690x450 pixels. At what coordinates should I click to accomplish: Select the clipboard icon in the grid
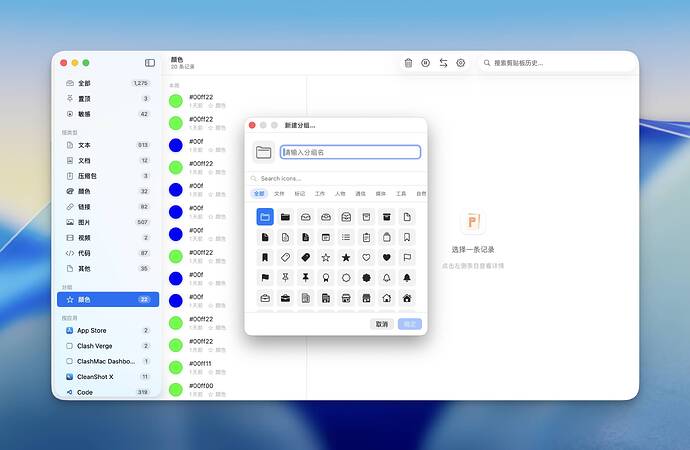tap(366, 237)
